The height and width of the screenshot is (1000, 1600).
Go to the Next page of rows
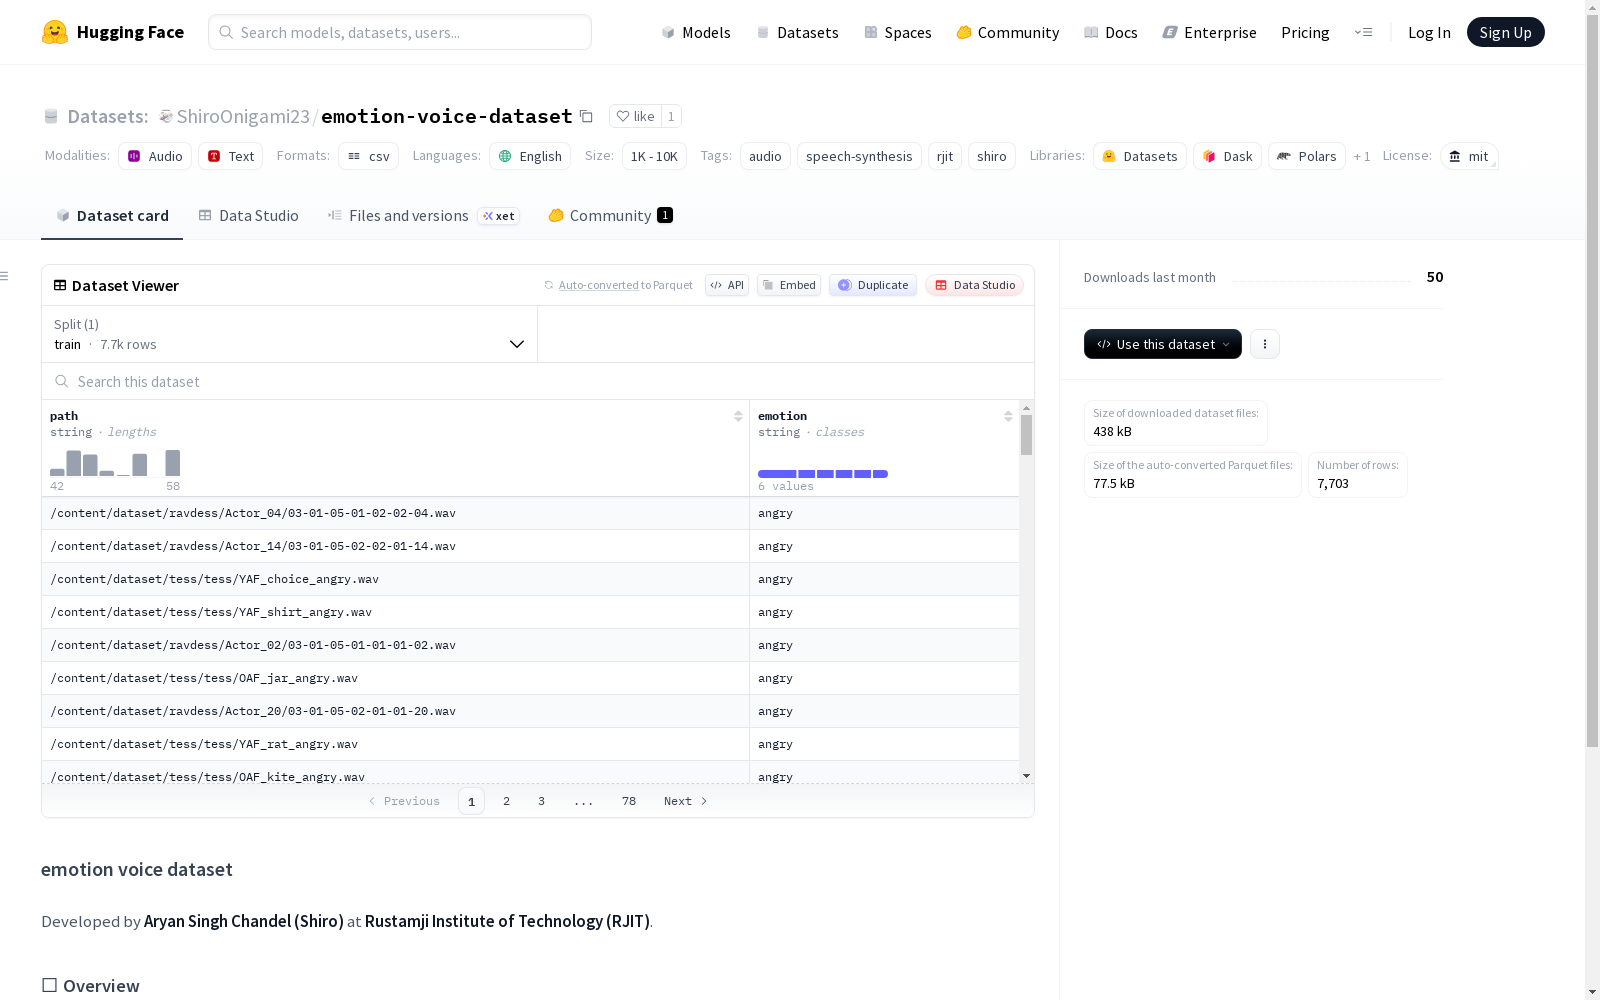[x=686, y=801]
